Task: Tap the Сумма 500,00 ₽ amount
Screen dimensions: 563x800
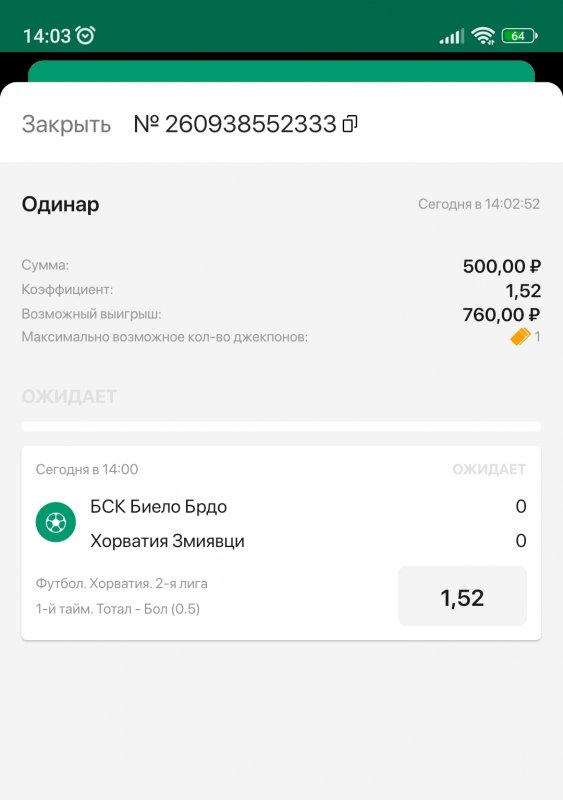Action: (x=502, y=266)
